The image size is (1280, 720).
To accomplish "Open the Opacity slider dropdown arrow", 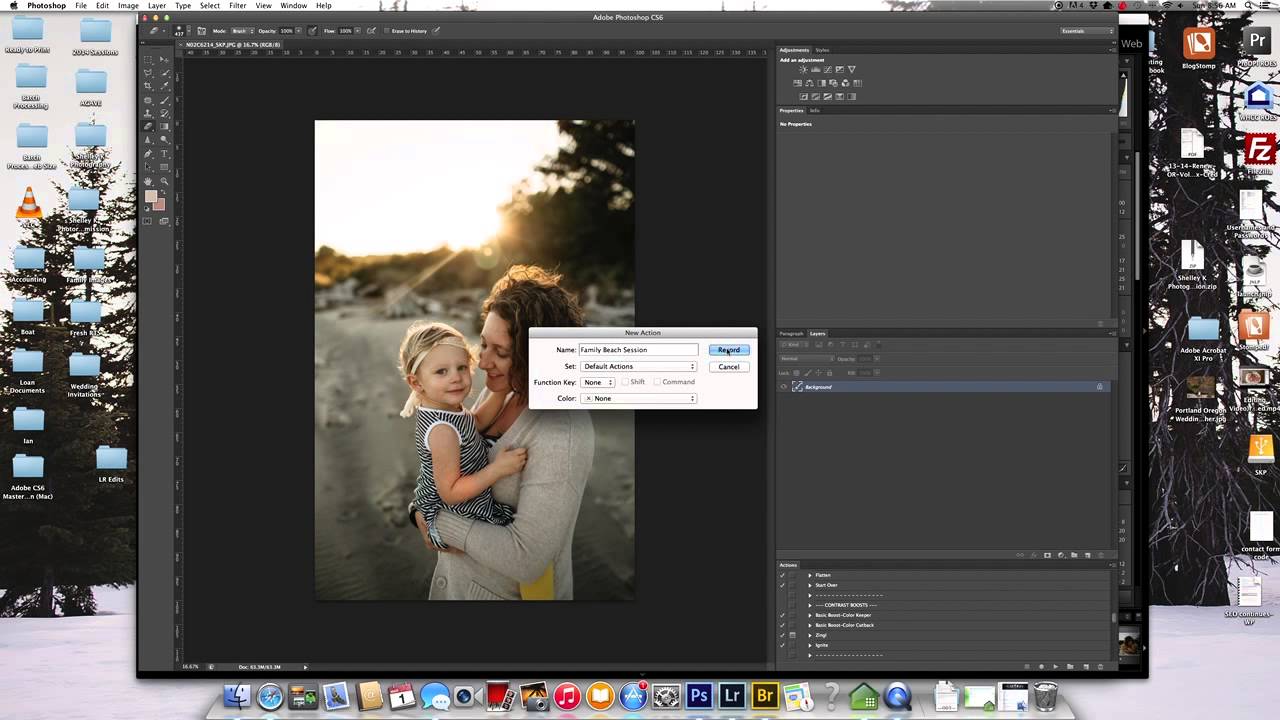I will [x=297, y=31].
